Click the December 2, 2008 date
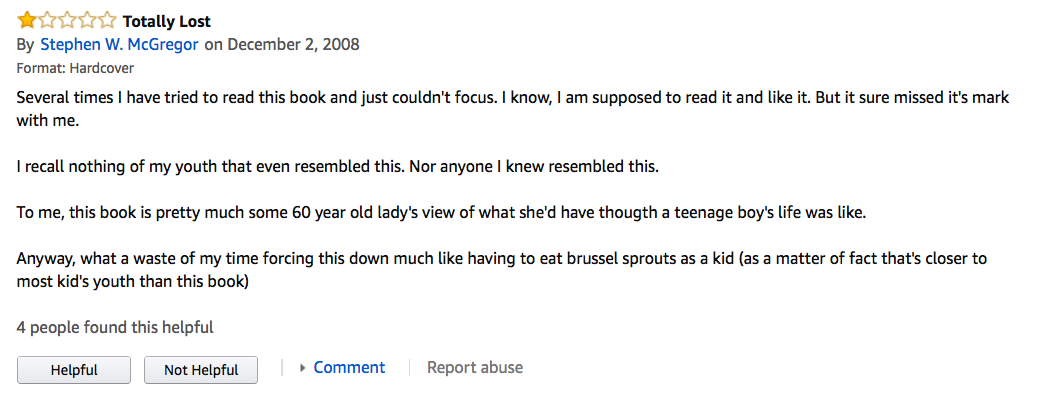The width and height of the screenshot is (1052, 400). 293,45
